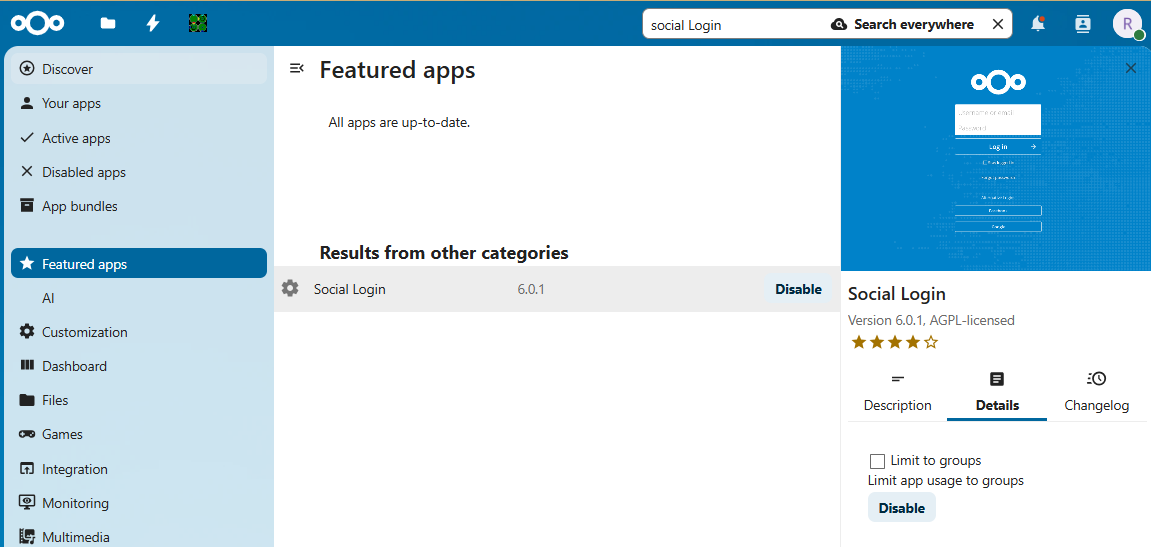Open the Disabled apps category
This screenshot has width=1151, height=547.
[84, 172]
